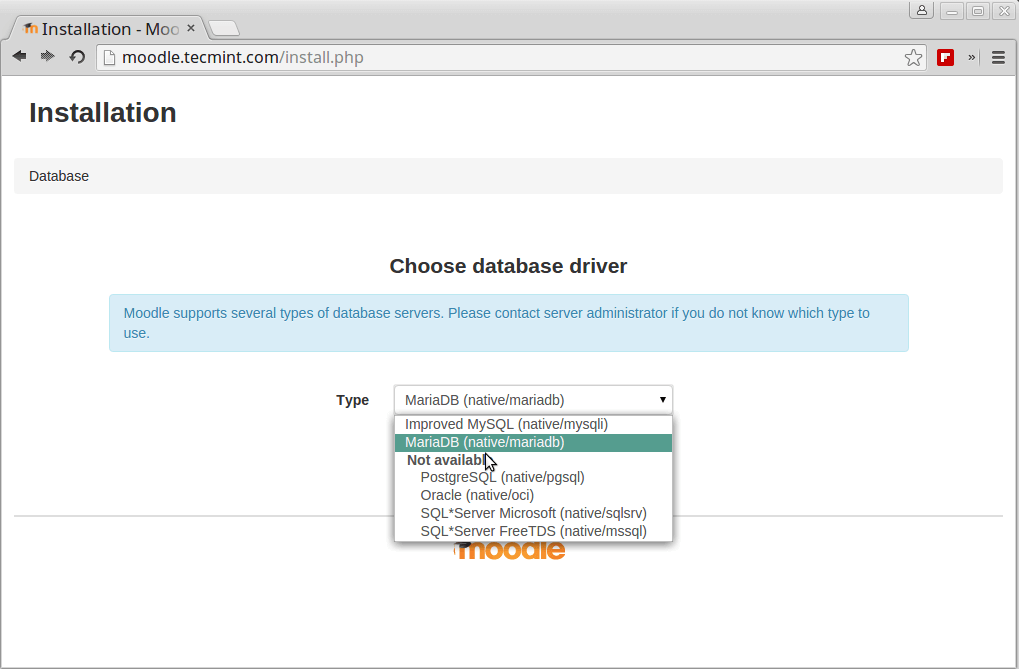
Task: Open the Chrome hamburger menu
Action: click(x=999, y=58)
